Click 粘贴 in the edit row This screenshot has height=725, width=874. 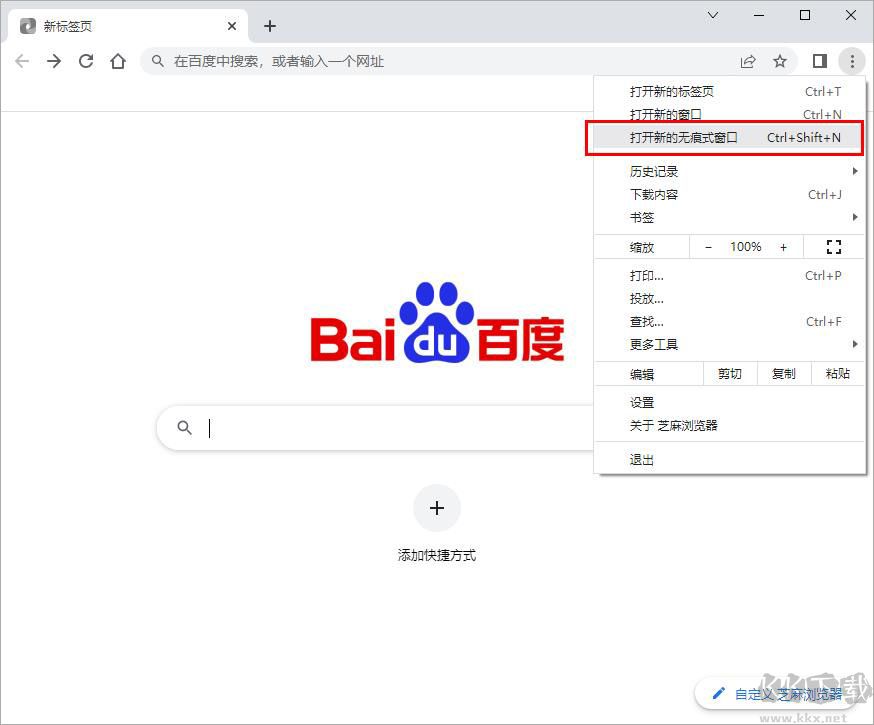pos(837,374)
